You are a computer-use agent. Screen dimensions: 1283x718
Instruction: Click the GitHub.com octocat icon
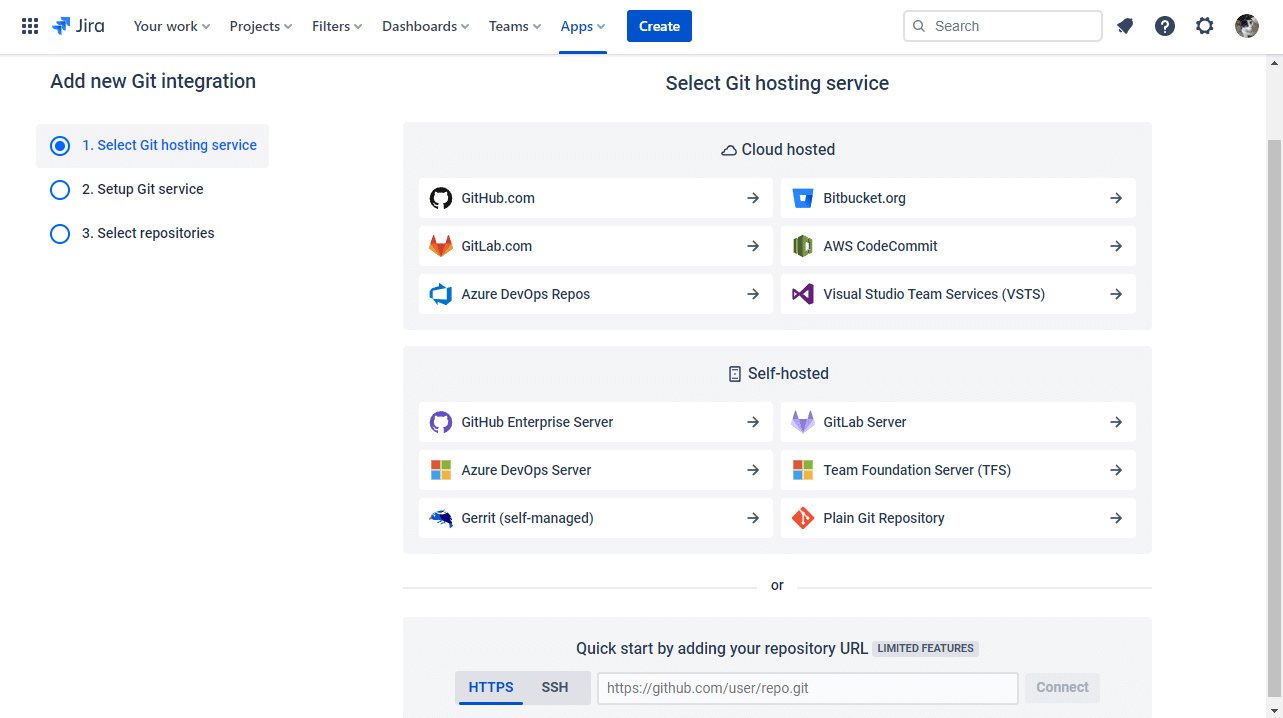point(441,198)
